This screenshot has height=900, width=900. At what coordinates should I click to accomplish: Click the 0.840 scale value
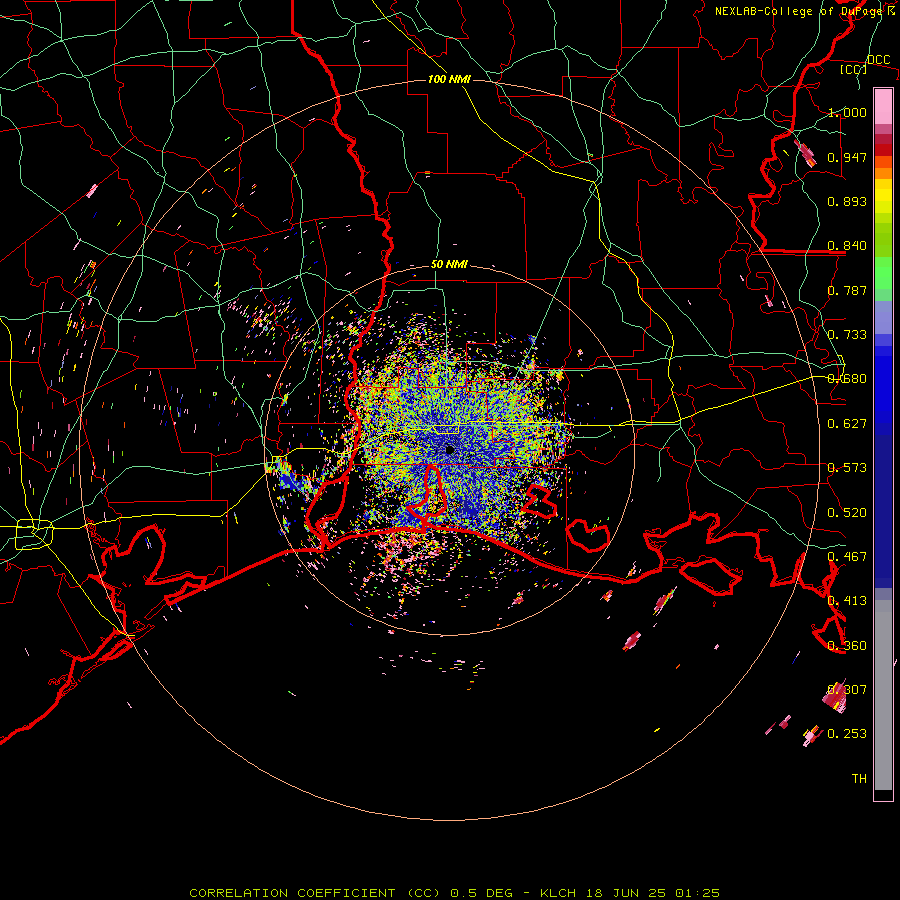pos(847,246)
